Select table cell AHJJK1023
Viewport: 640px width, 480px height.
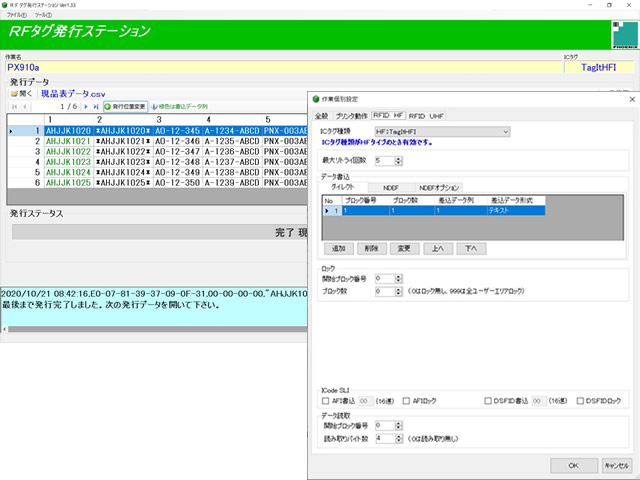point(68,162)
